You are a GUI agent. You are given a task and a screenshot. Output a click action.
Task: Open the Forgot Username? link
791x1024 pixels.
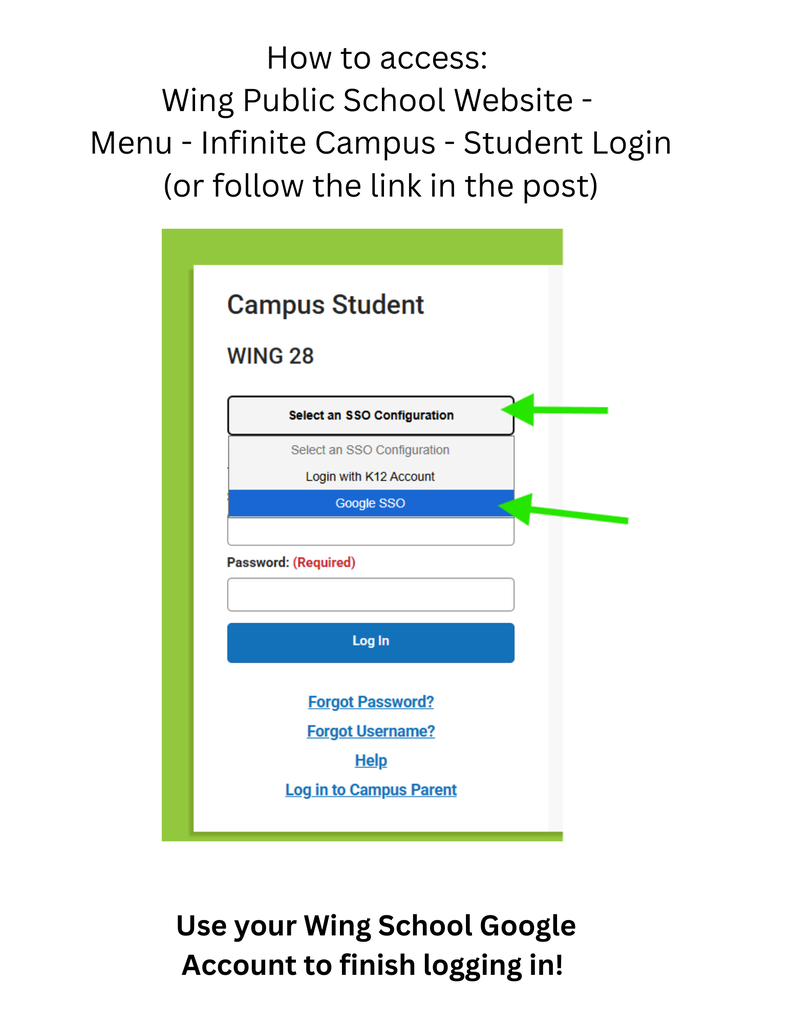tap(371, 731)
